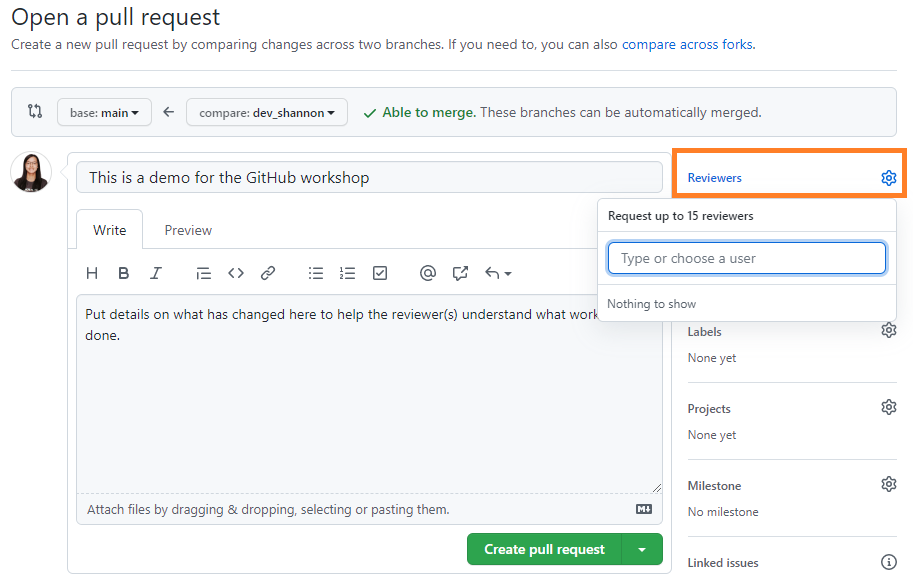Image resolution: width=913 pixels, height=580 pixels.
Task: Click the Create pull request button
Action: coord(544,549)
